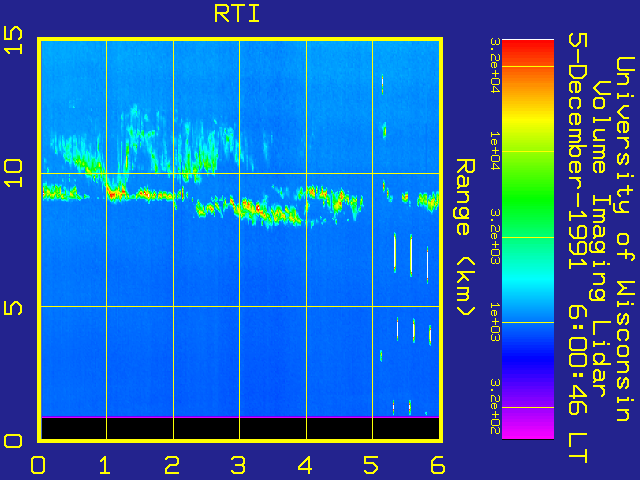The width and height of the screenshot is (640, 480).
Task: Click the 15 km range axis label
Action: tap(13, 40)
